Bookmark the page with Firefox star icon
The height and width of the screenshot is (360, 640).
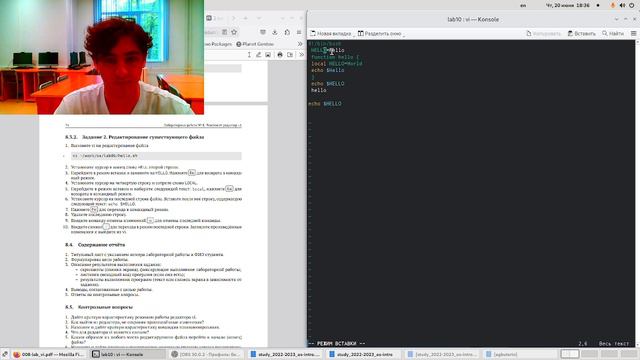coord(234,32)
